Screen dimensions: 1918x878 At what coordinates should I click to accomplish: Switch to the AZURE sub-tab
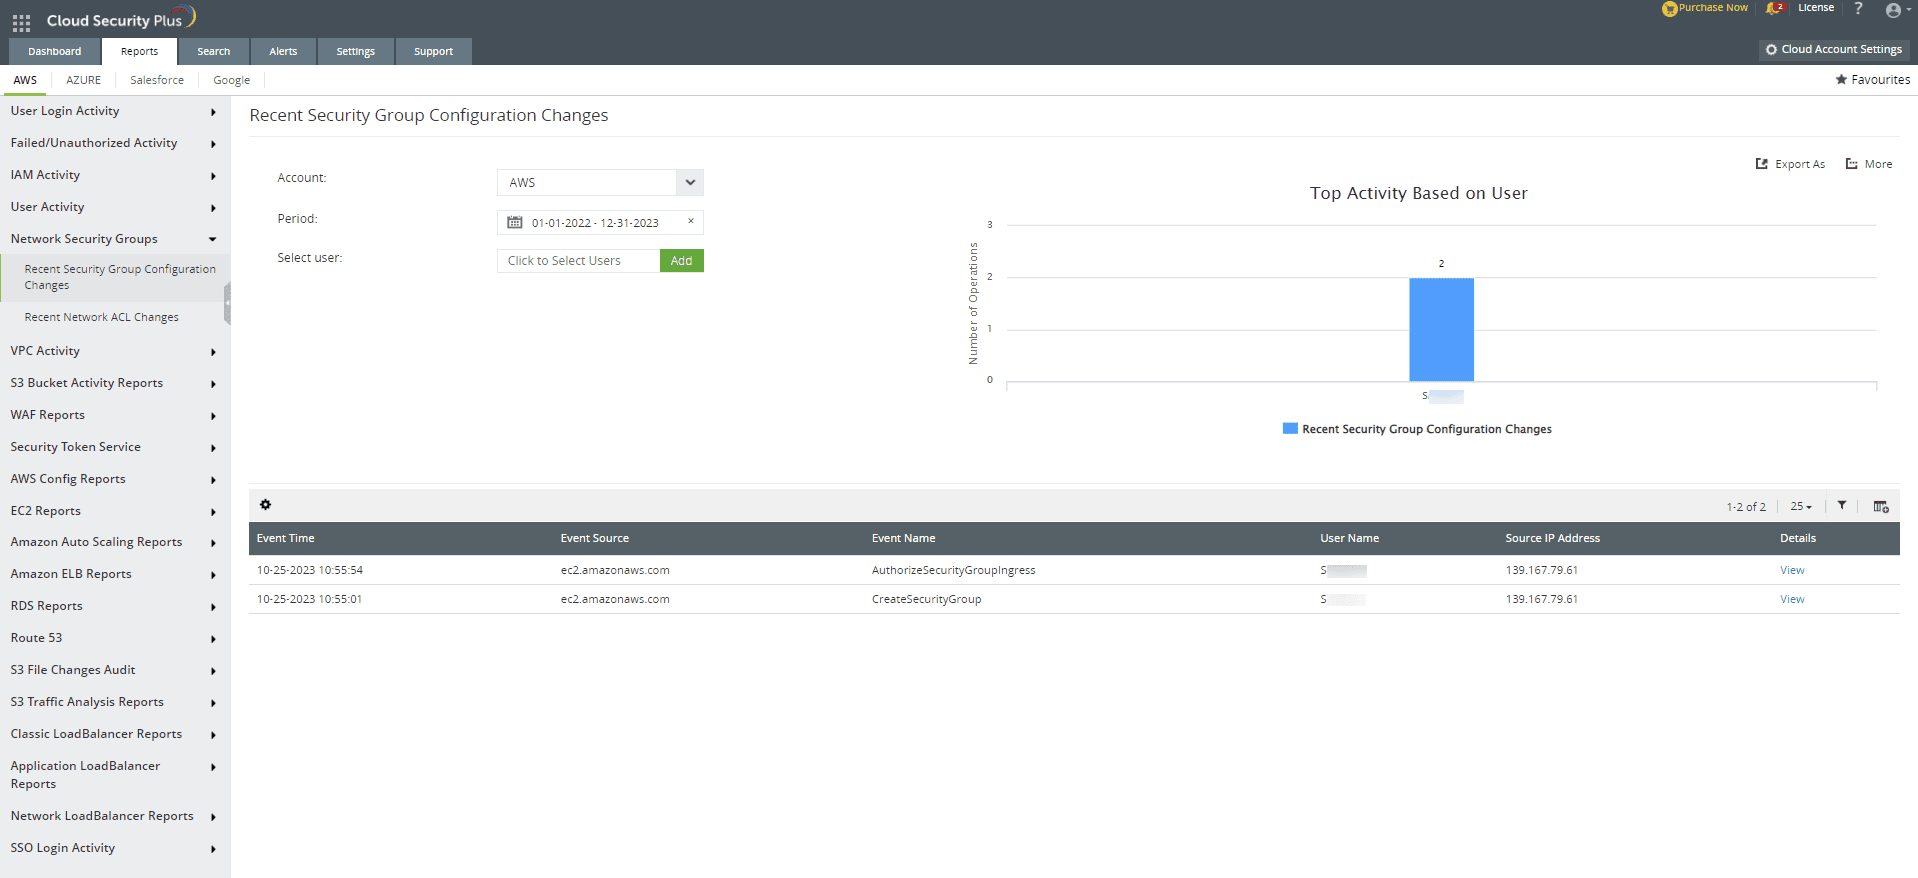click(83, 80)
